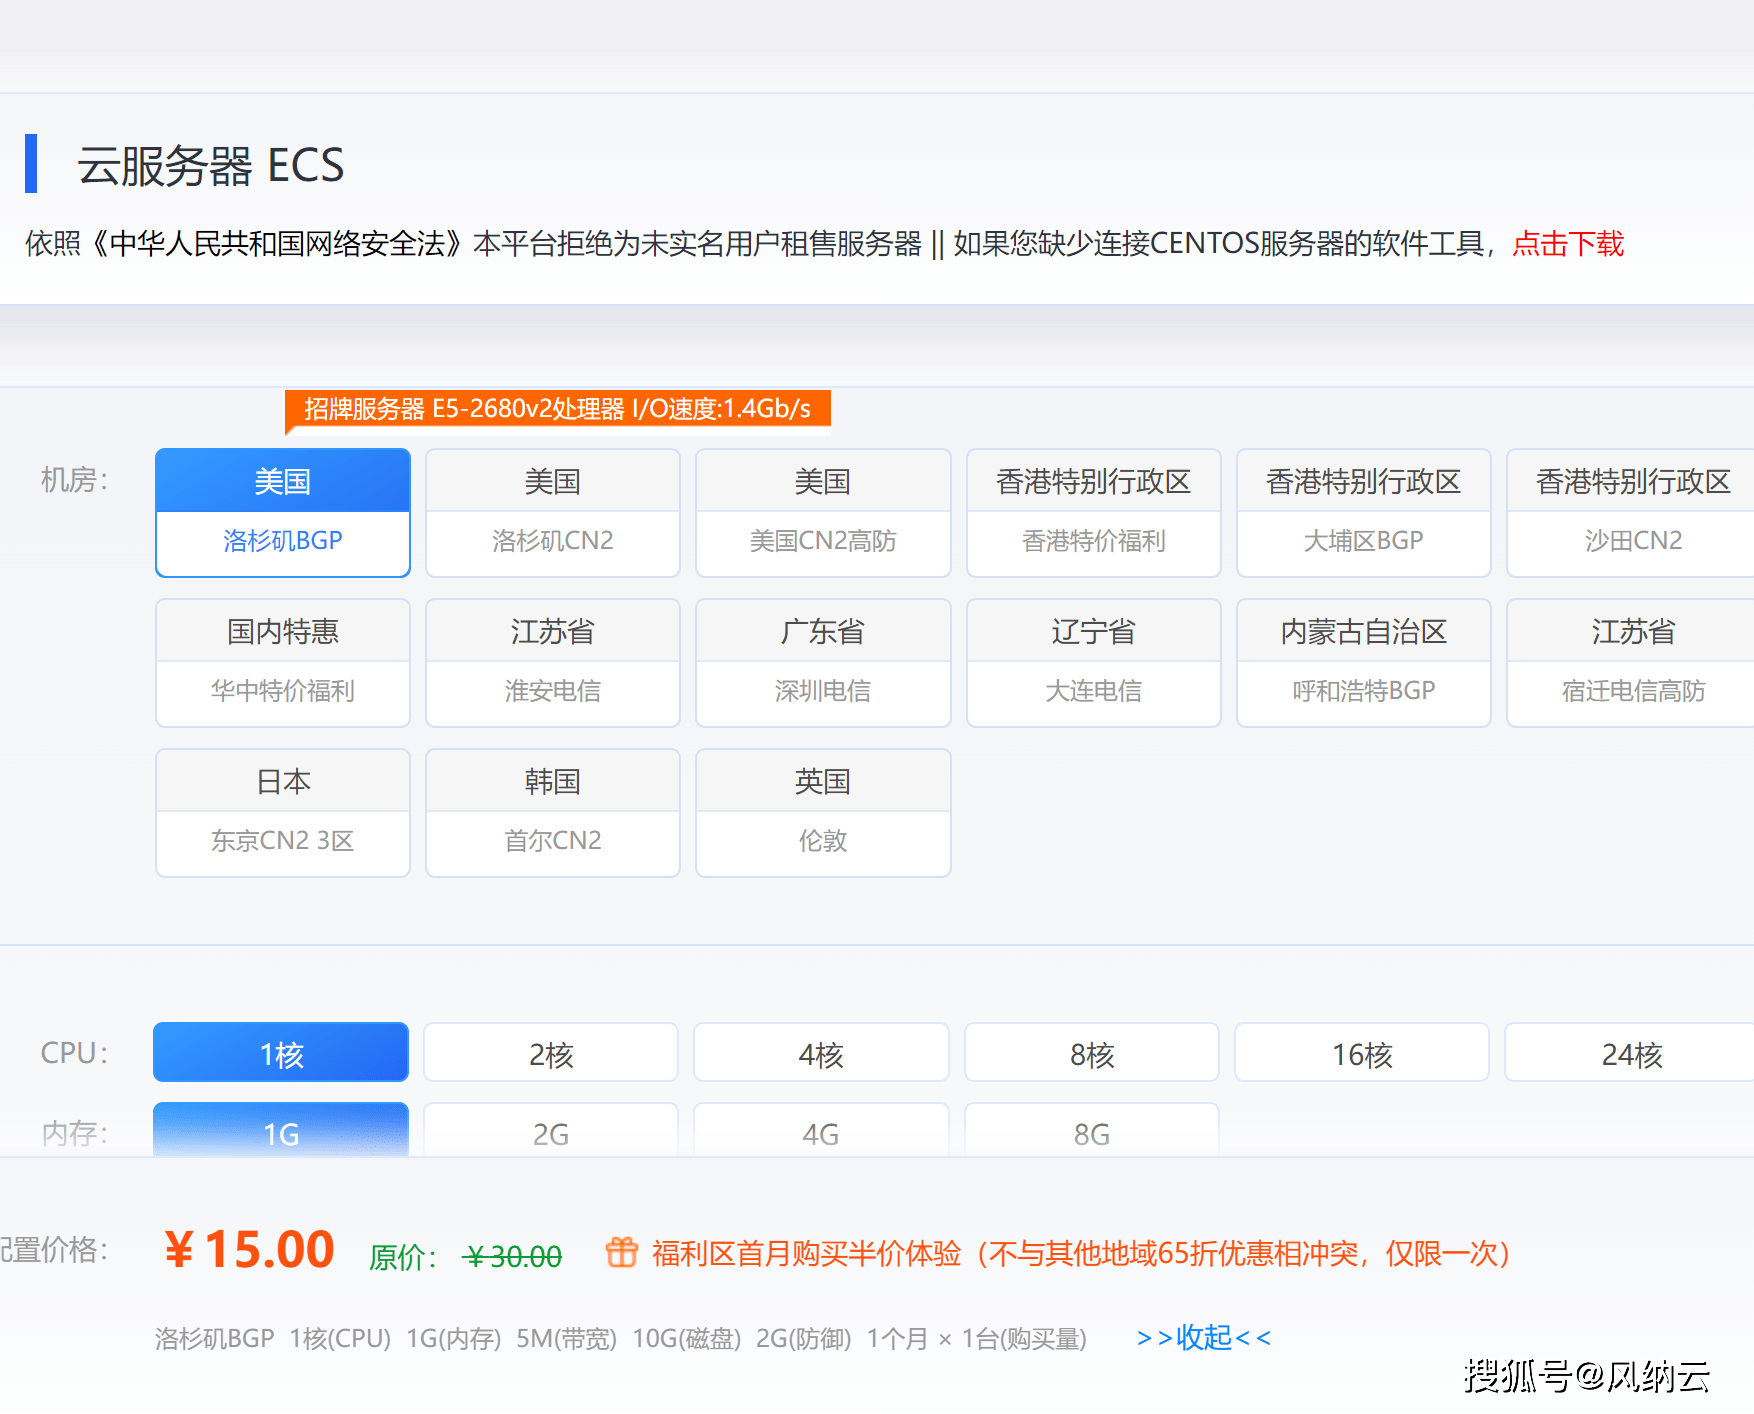Image resolution: width=1754 pixels, height=1414 pixels.
Task: Collapse details via >>收起<< link
Action: pyautogui.click(x=1204, y=1337)
